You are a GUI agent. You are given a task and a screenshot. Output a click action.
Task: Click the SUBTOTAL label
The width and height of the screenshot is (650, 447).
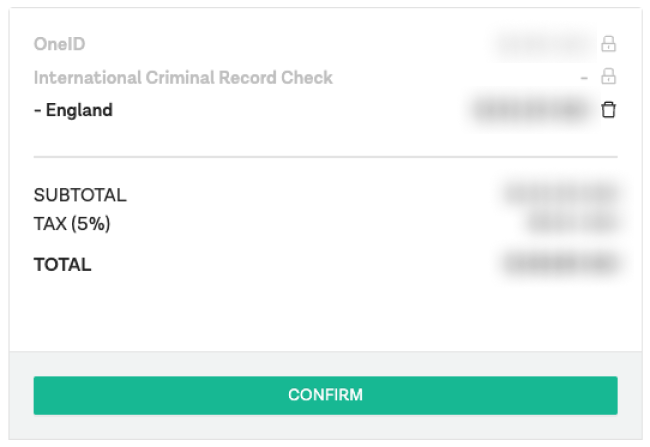(80, 195)
